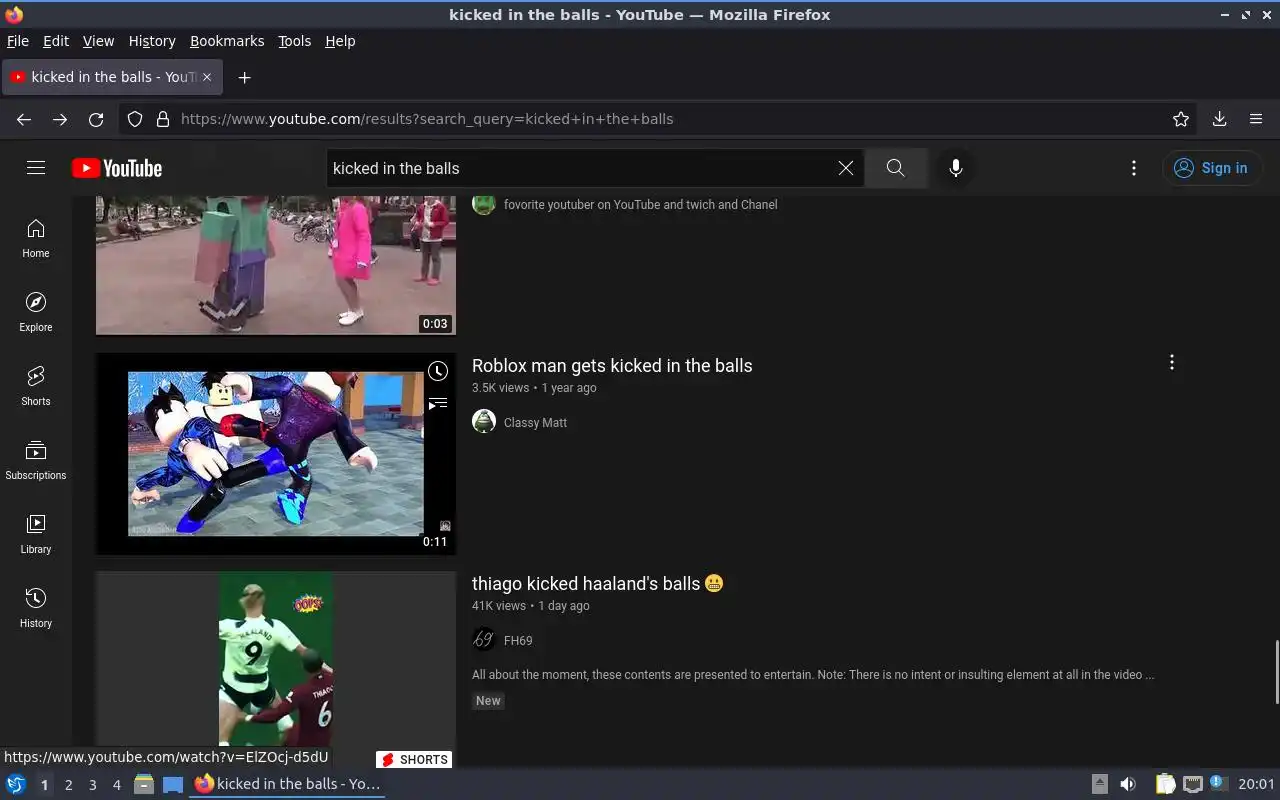Go forward with the browser forward arrow
The image size is (1280, 800).
(x=60, y=119)
